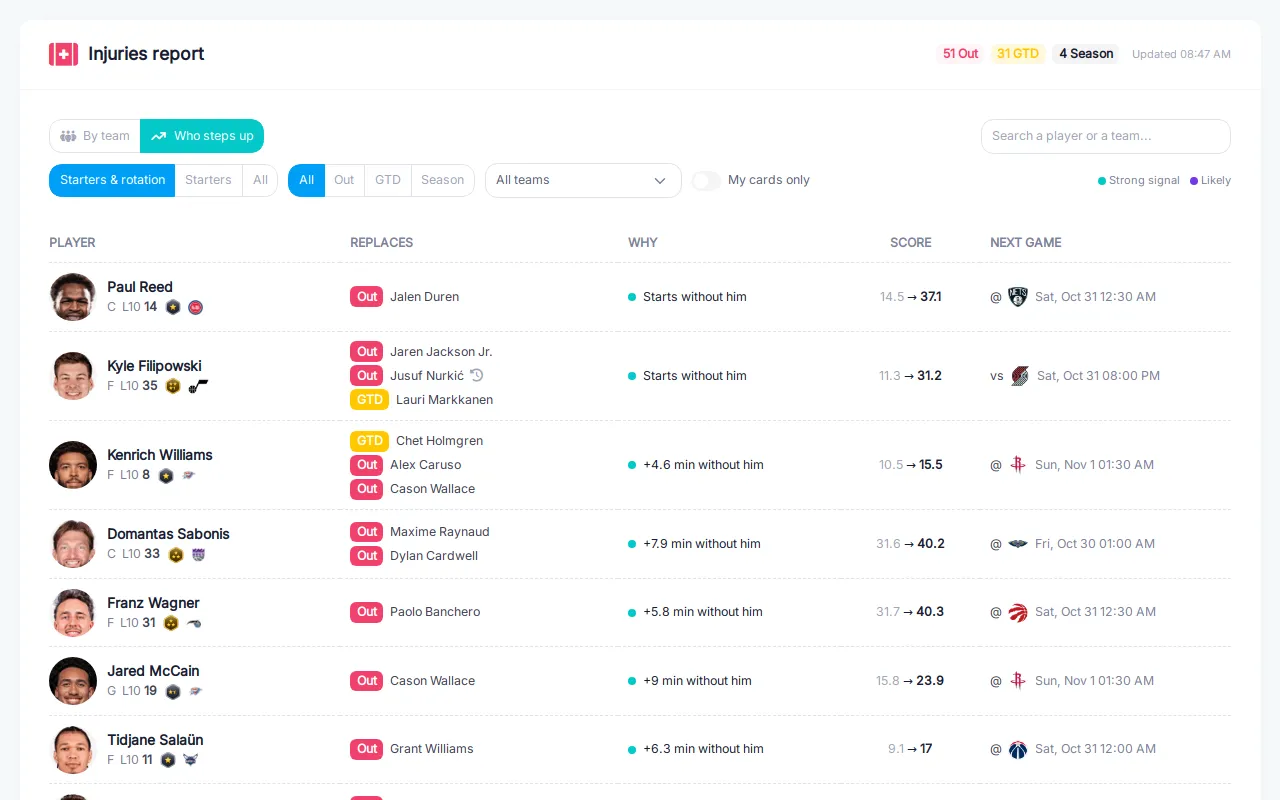Click the Nets logo in Paul Reed's next game
The width and height of the screenshot is (1280, 800).
click(x=1018, y=297)
